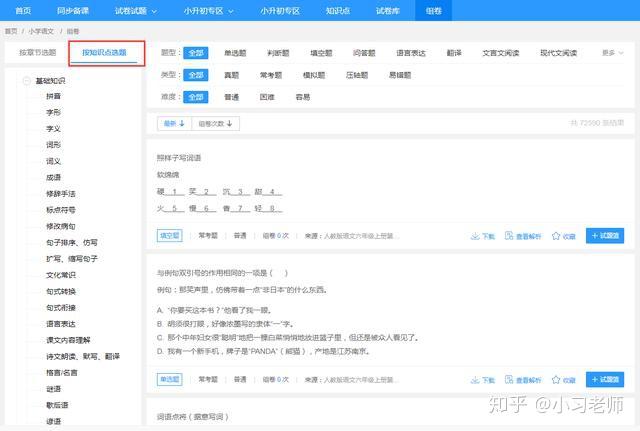This screenshot has height=431, width=640.
Task: Go to 首页 in top navigation bar
Action: (23, 11)
